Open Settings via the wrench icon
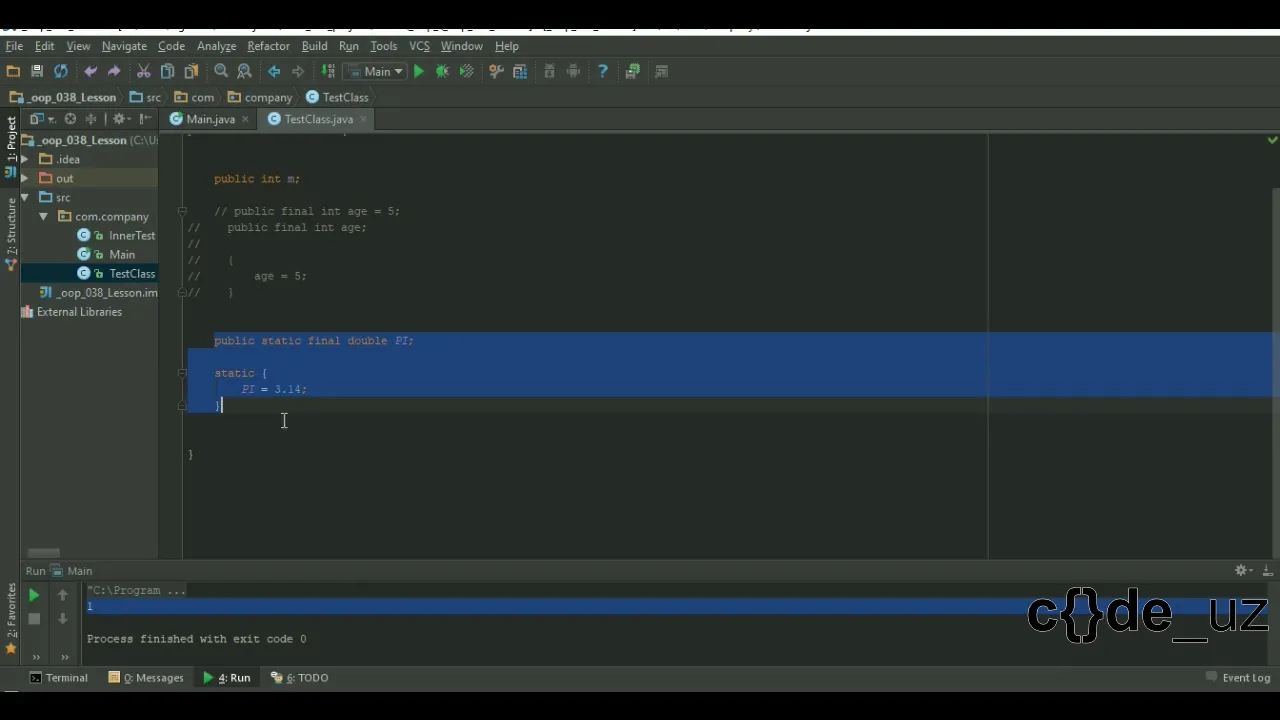1280x720 pixels. tap(496, 71)
